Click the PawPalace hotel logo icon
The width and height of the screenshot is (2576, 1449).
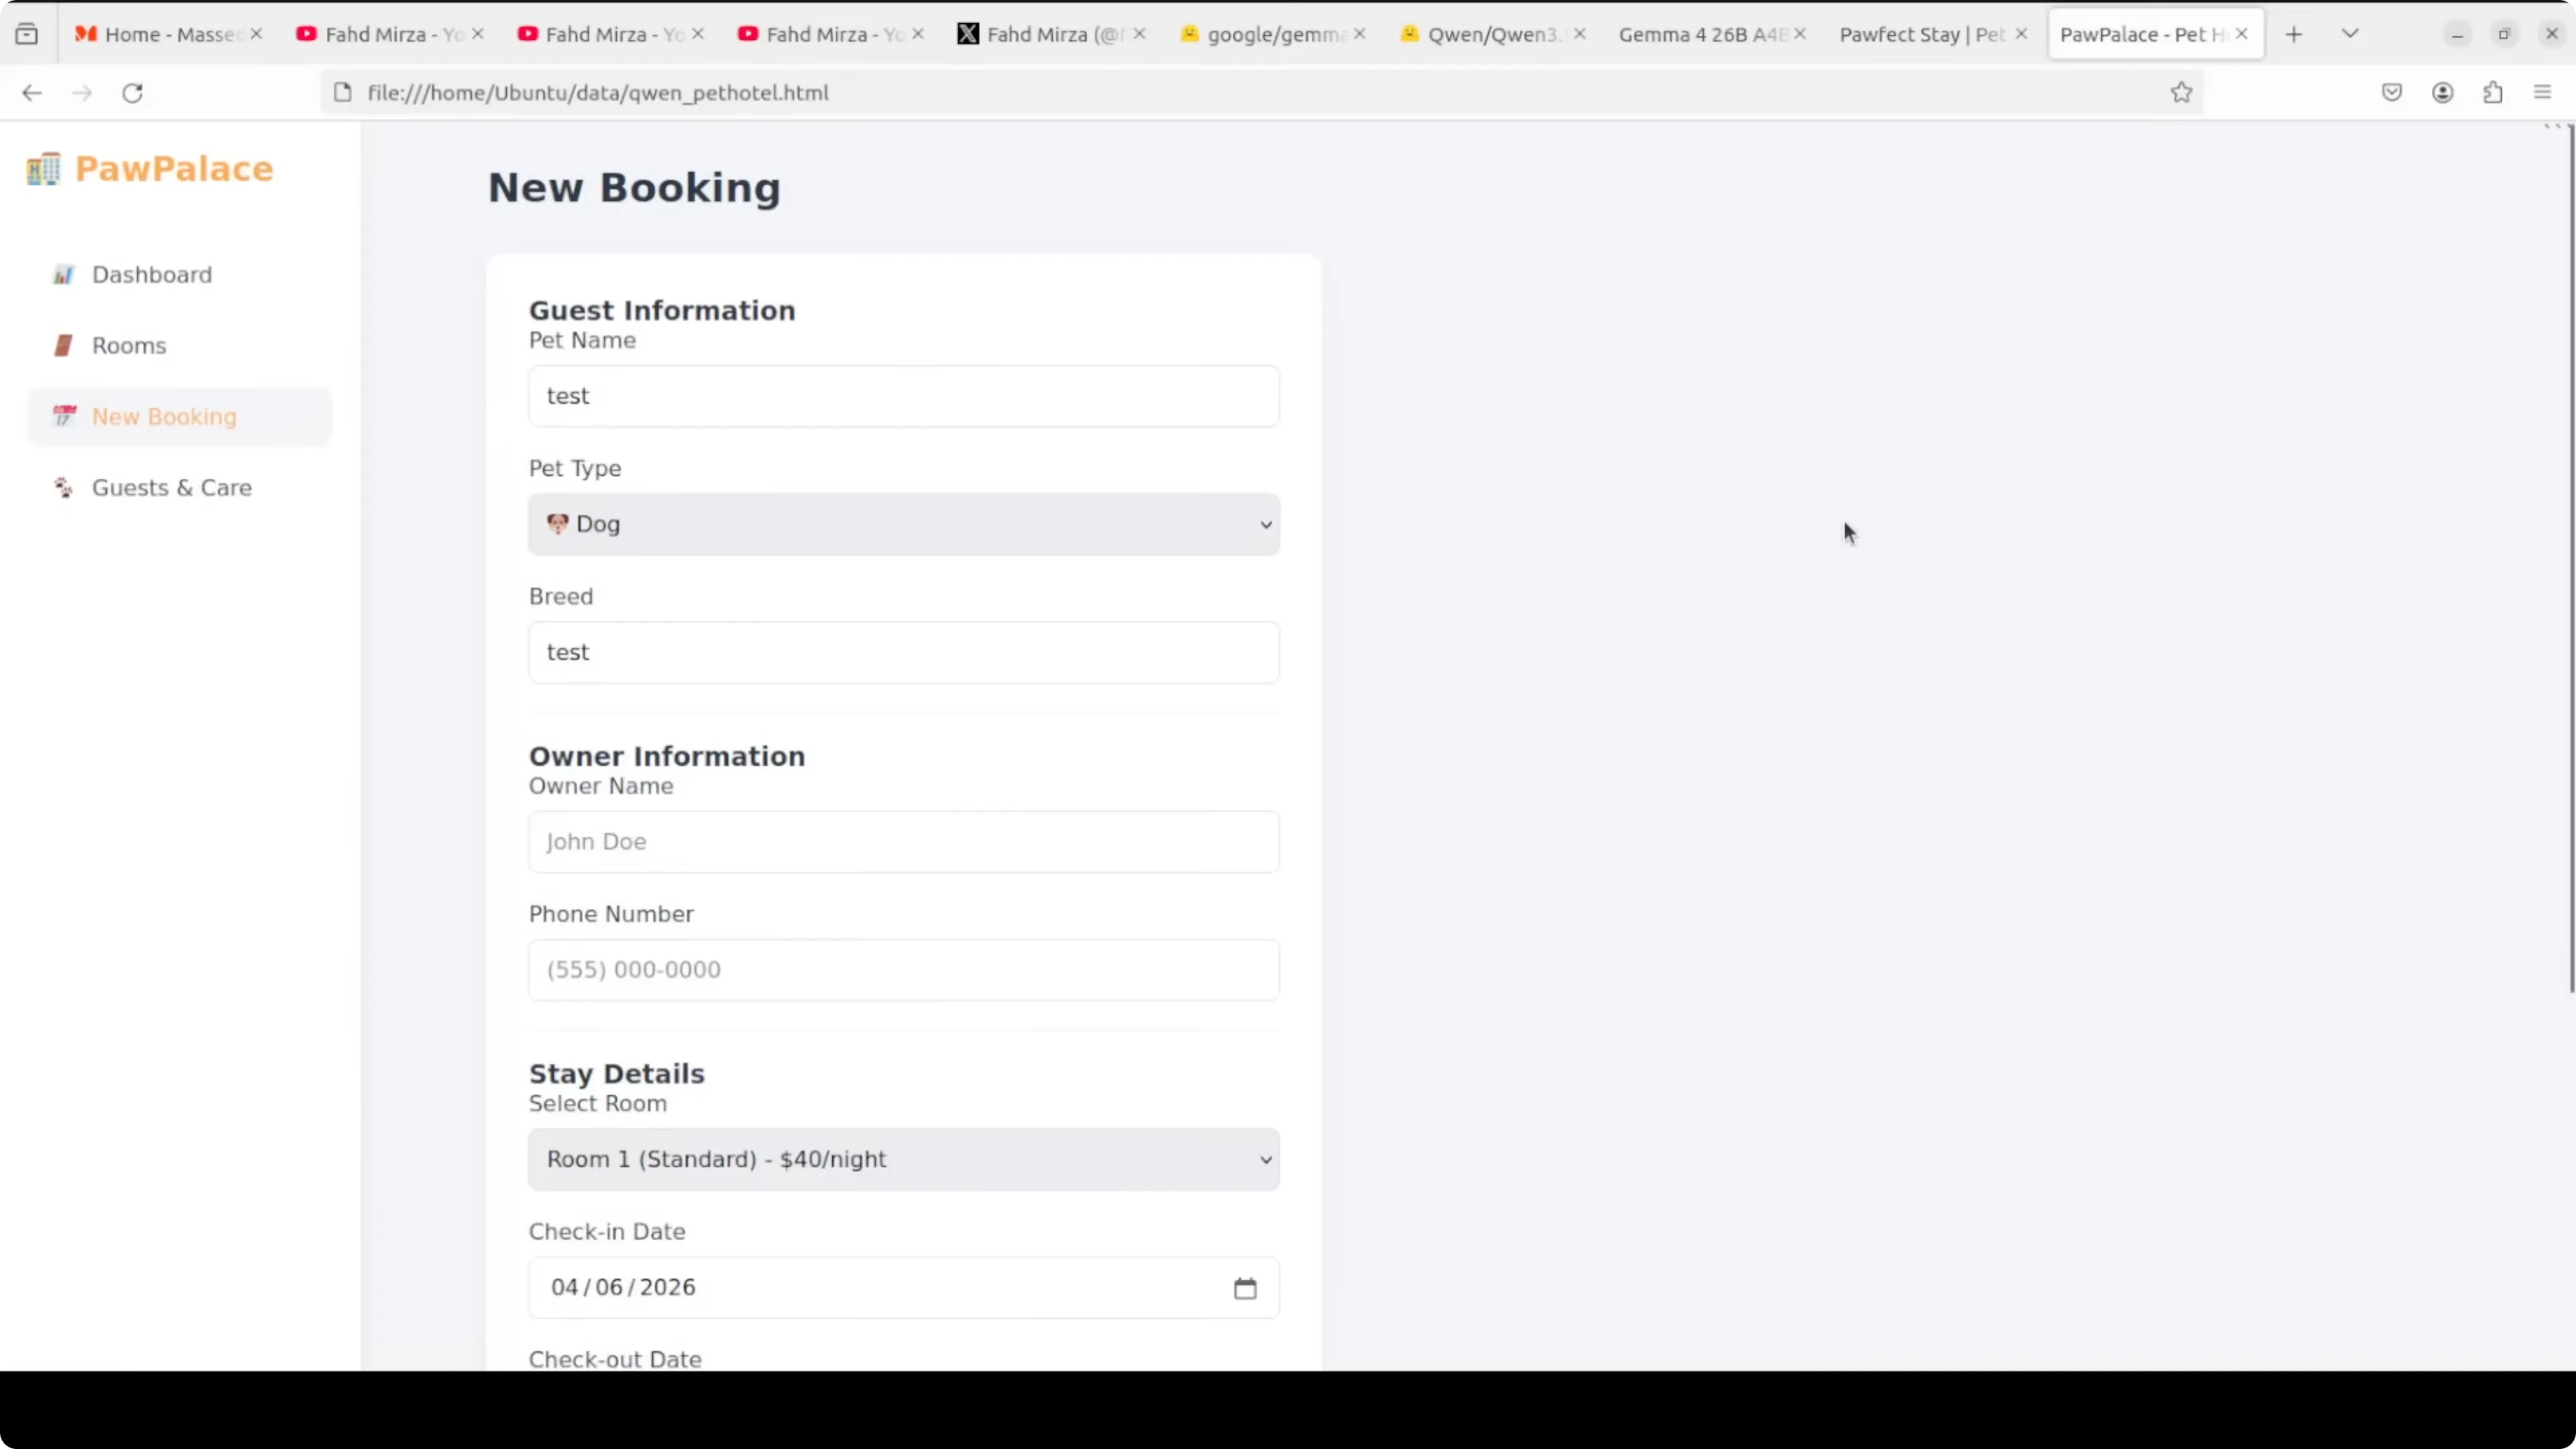coord(43,169)
